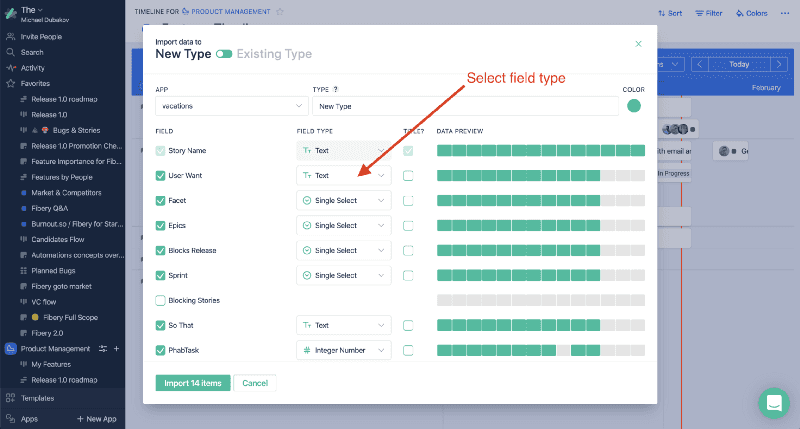Open VC flow favorite

43,302
